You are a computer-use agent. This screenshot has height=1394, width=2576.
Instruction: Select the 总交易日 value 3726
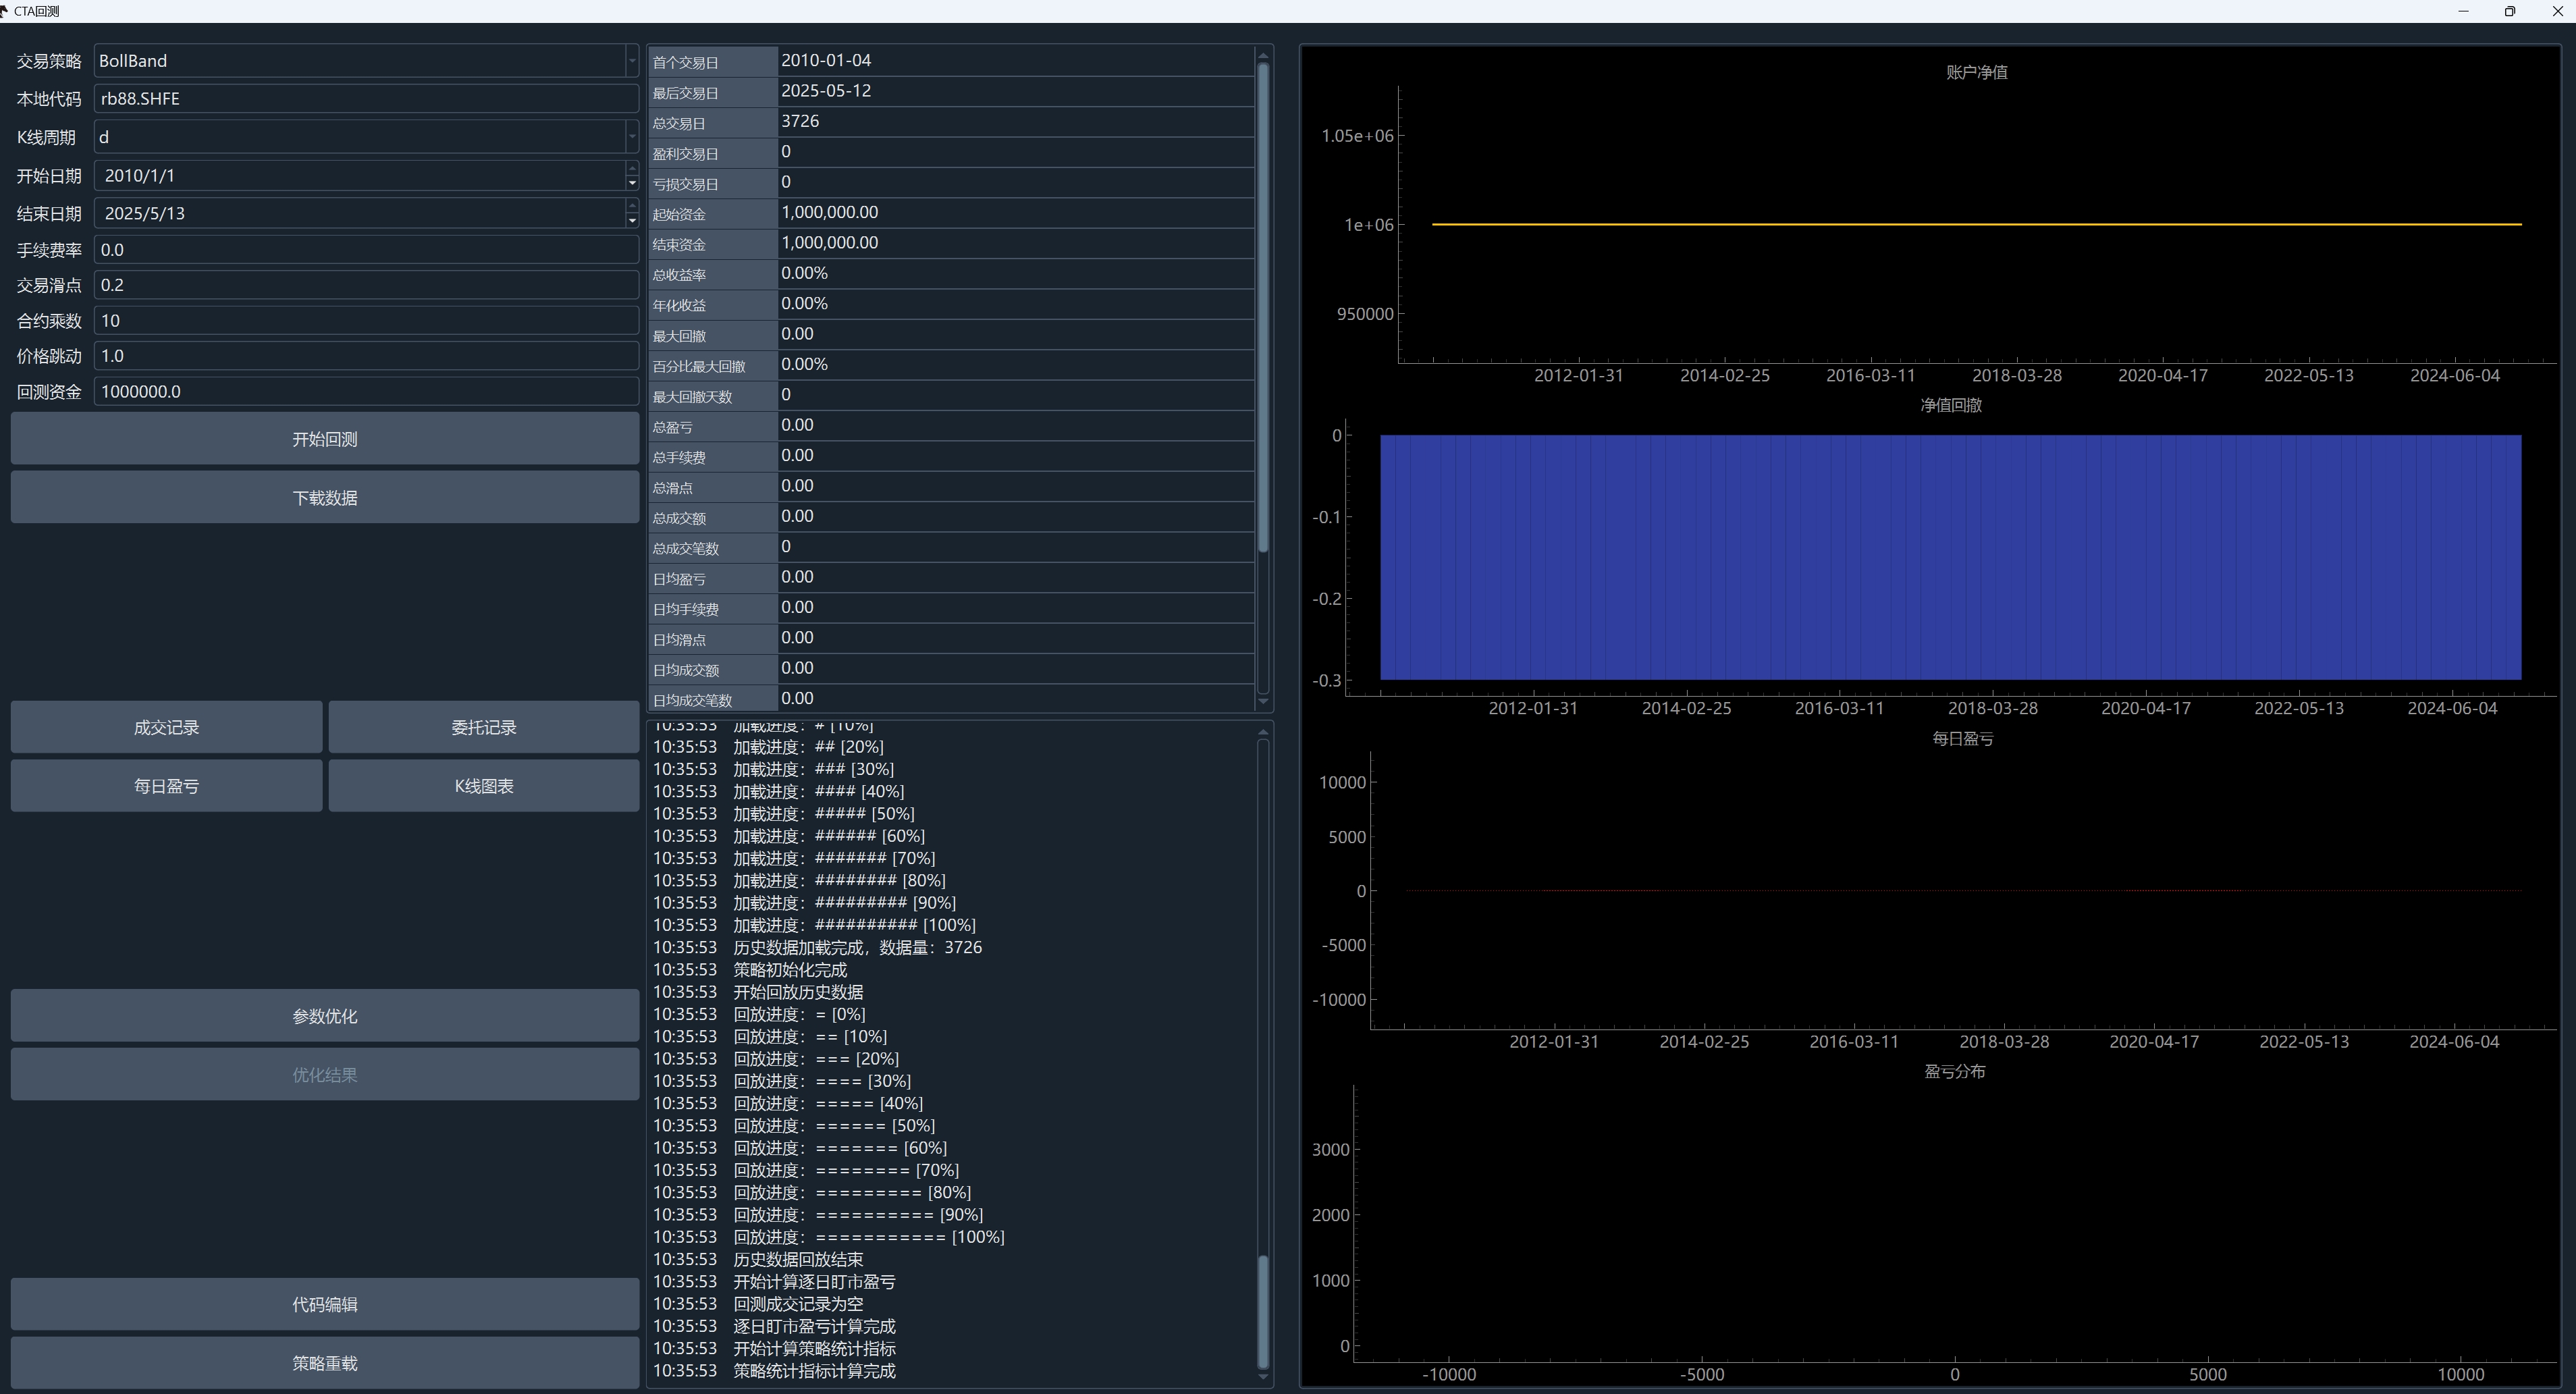[1016, 121]
